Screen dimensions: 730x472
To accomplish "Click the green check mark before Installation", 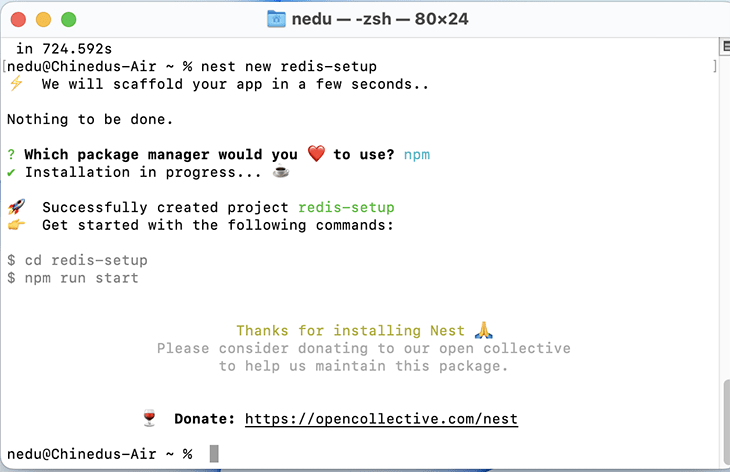I will tap(11, 173).
